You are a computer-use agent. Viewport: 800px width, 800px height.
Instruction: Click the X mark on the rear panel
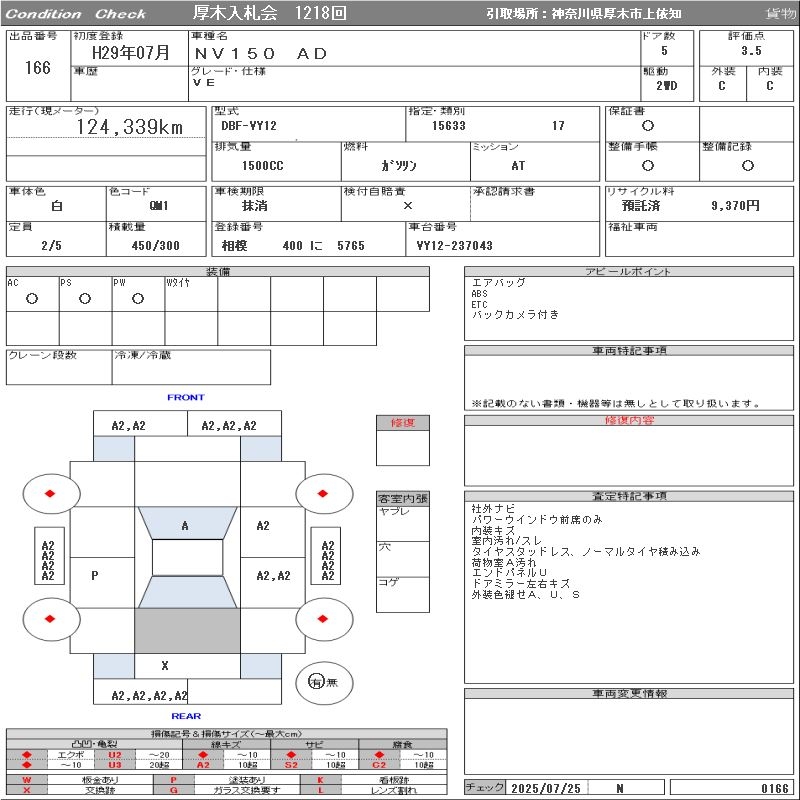[165, 666]
